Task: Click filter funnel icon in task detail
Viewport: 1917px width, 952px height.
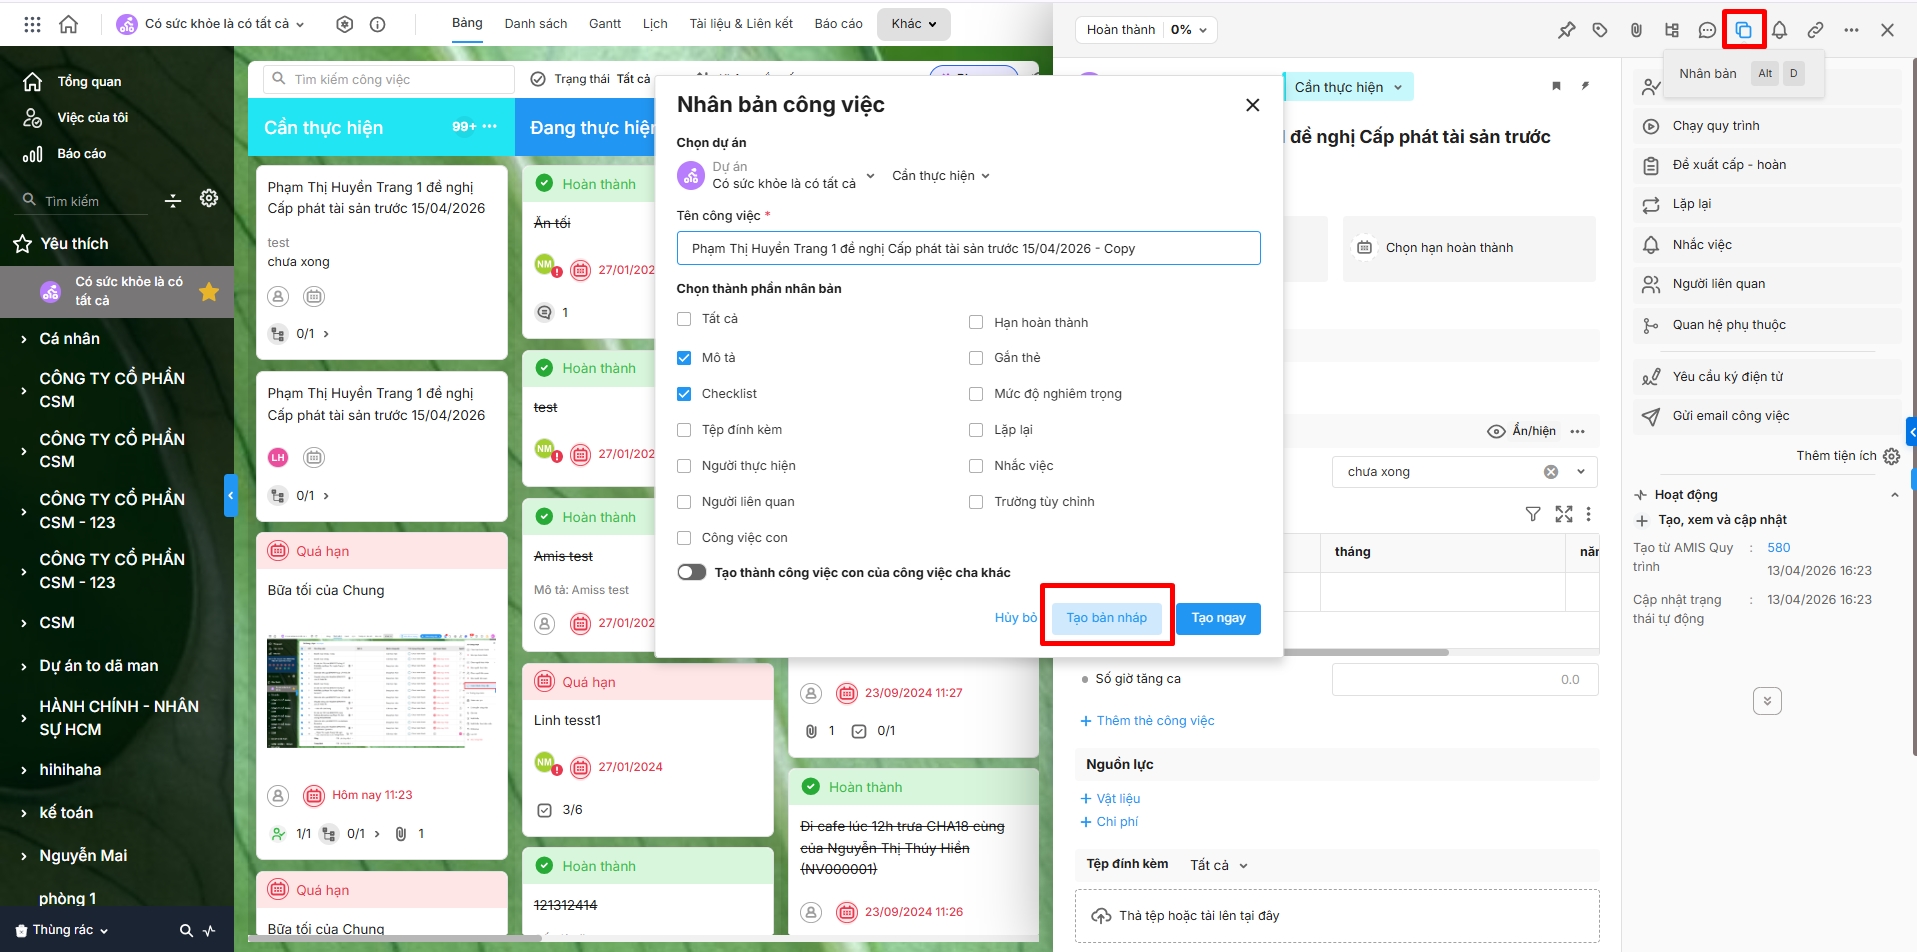Action: click(x=1533, y=514)
